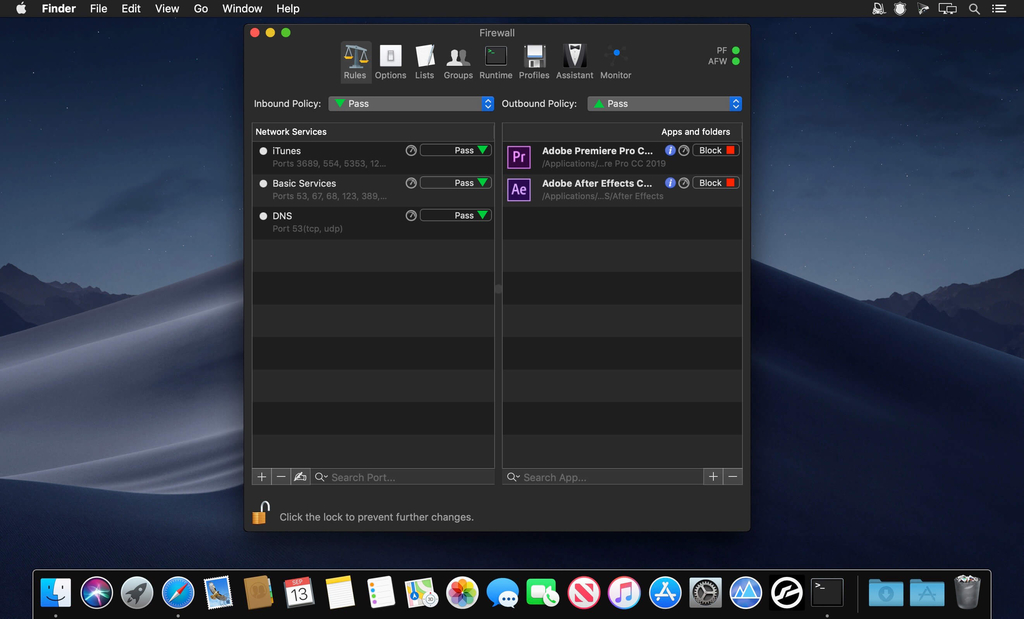Expand the Inbound Policy dropdown

click(x=411, y=104)
